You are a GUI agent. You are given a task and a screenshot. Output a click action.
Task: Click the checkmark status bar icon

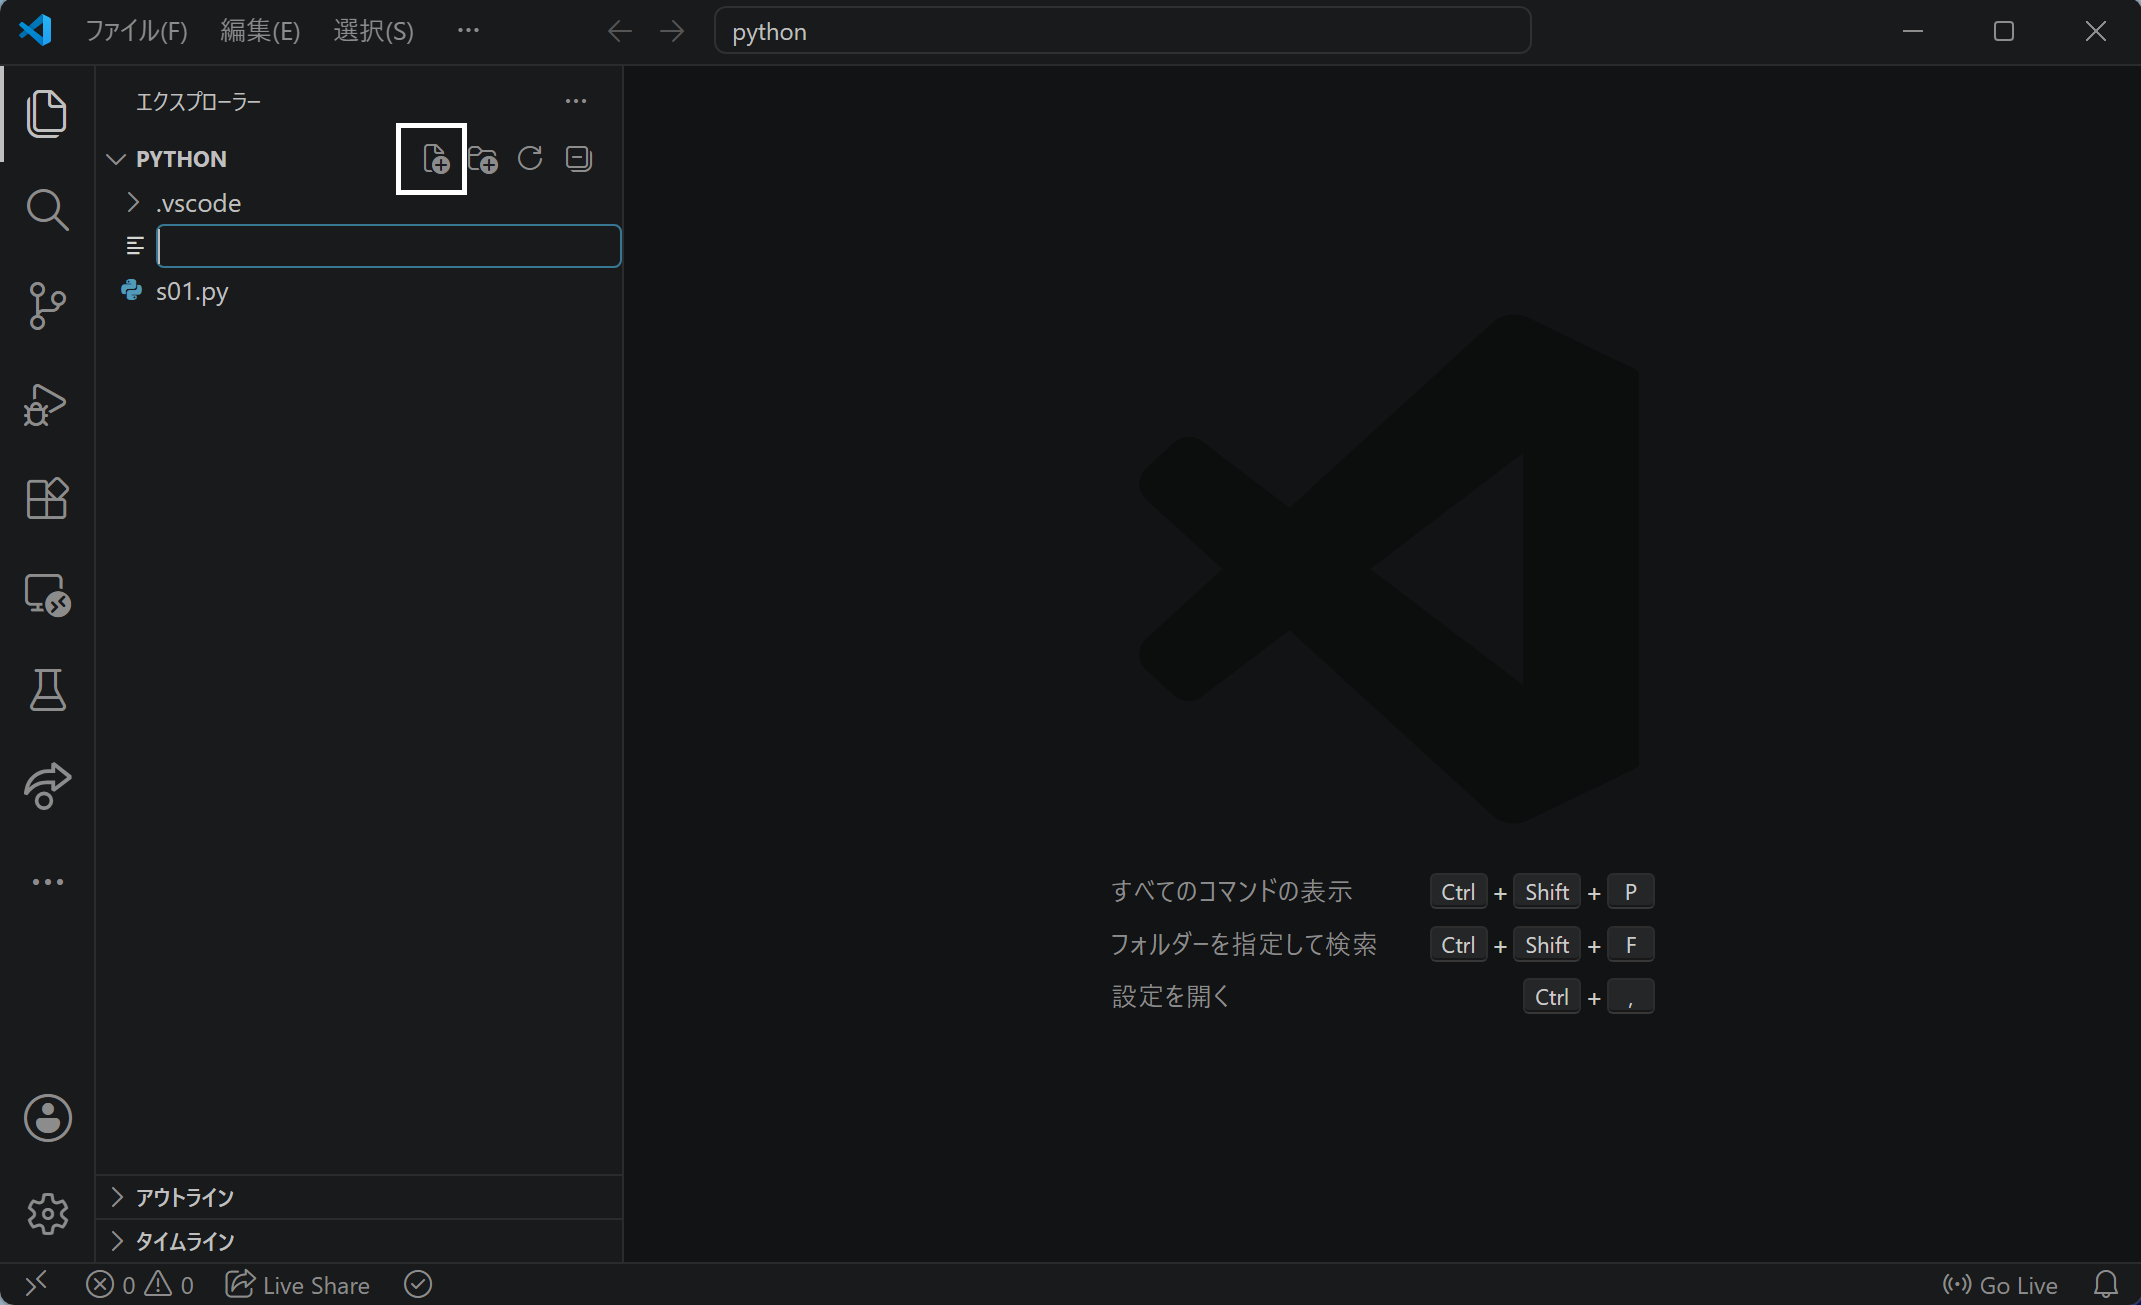coord(418,1284)
